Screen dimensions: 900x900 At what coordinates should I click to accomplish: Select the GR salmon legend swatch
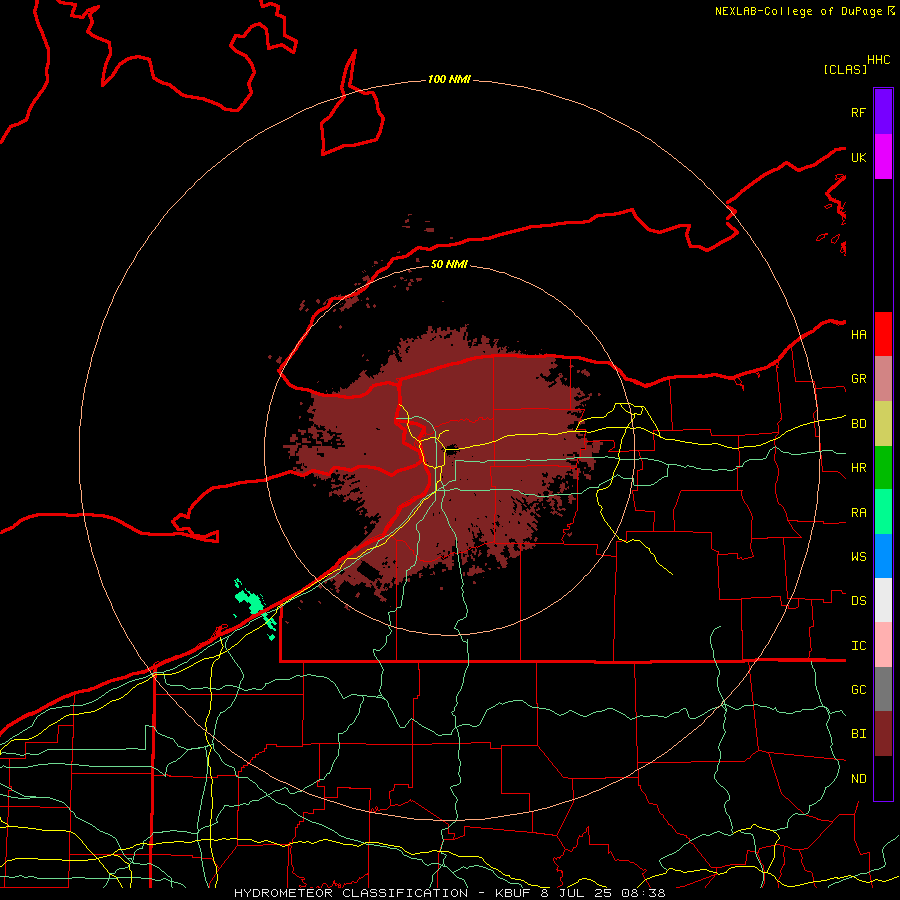point(883,379)
